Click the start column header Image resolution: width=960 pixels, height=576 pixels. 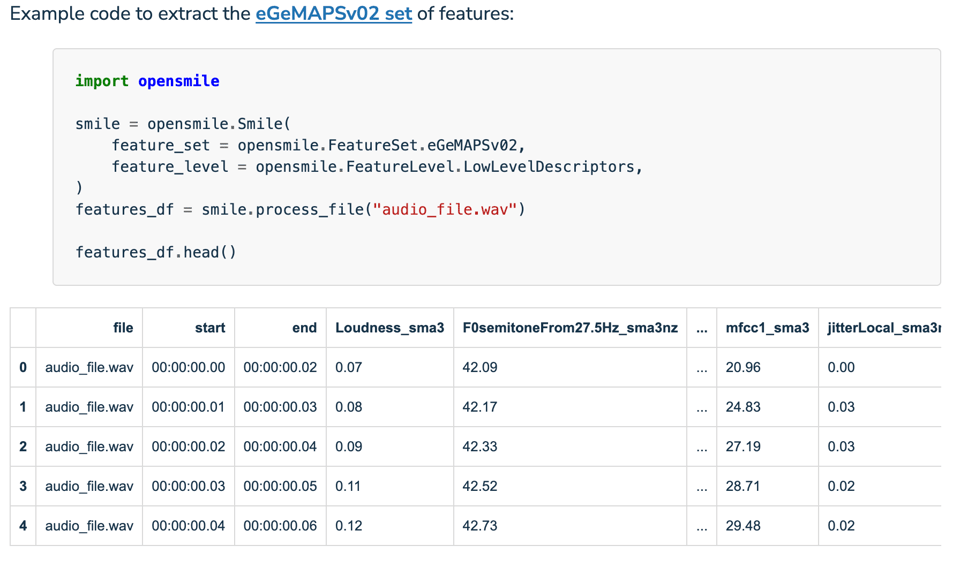212,327
